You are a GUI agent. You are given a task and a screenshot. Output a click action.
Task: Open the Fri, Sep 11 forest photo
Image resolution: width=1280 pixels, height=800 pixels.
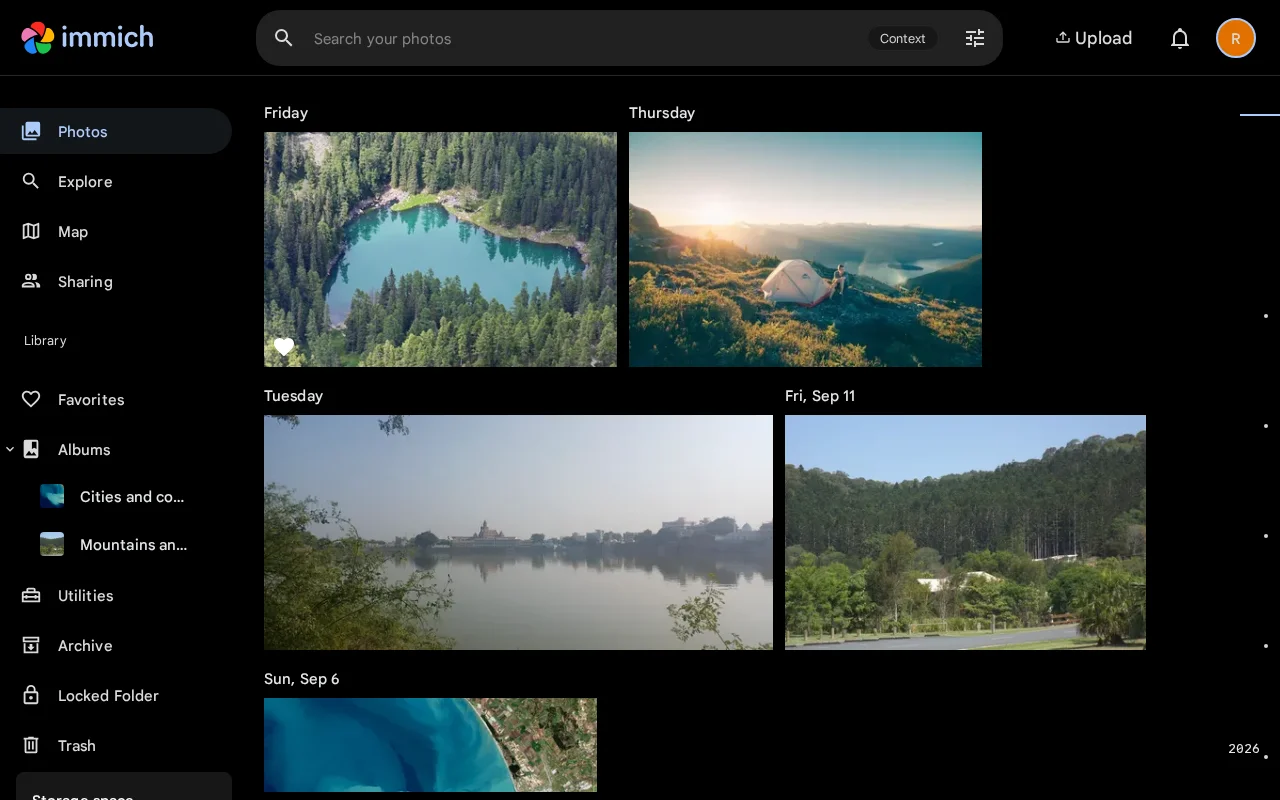click(965, 532)
